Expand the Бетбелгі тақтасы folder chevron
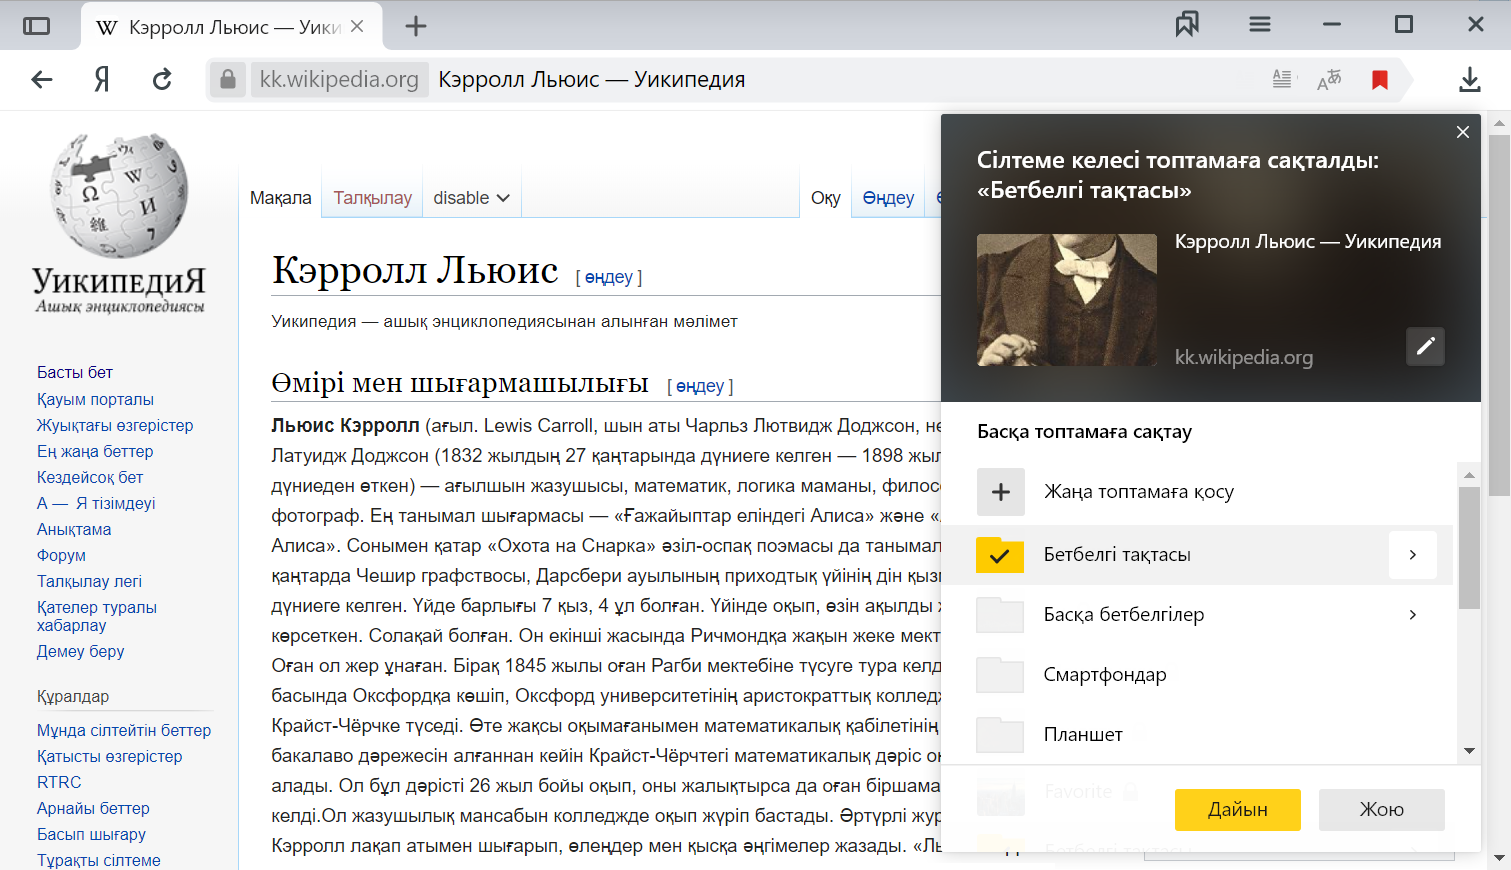The width and height of the screenshot is (1511, 870). [x=1413, y=555]
